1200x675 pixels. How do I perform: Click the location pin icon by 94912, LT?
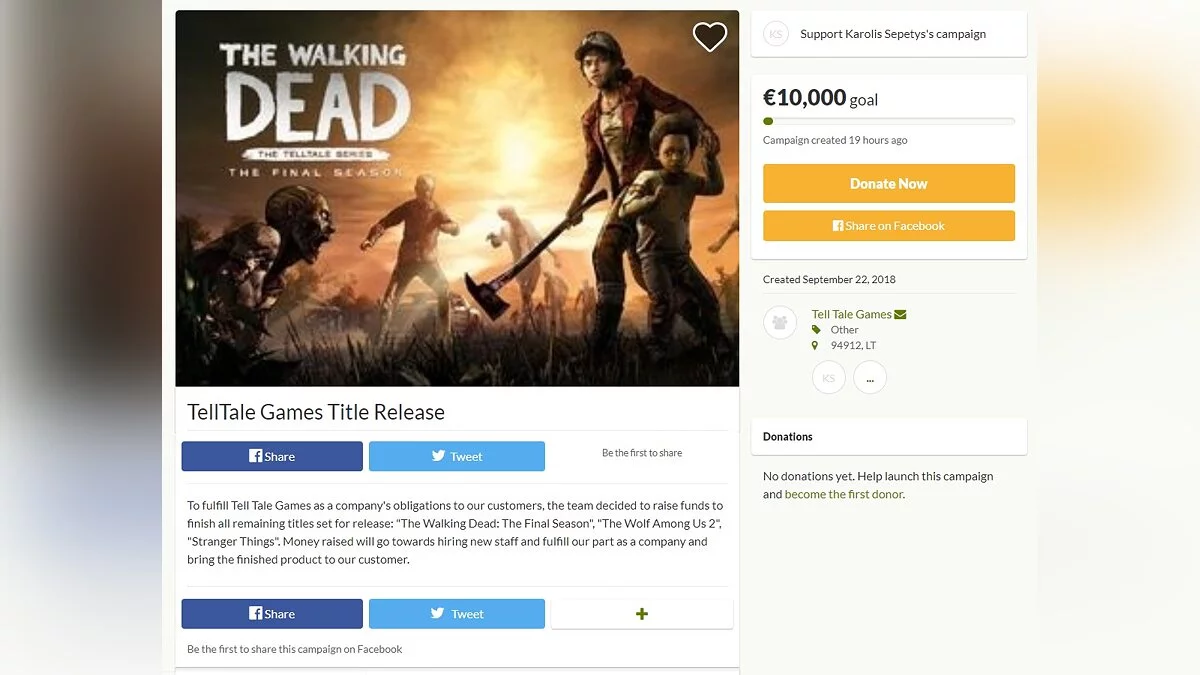click(x=815, y=345)
